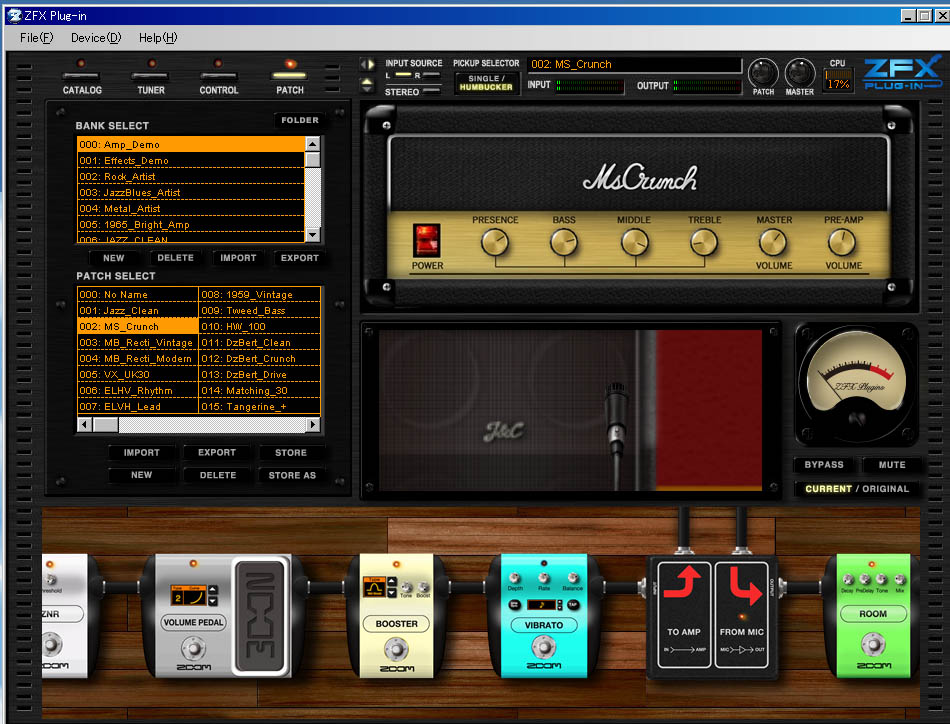
Task: Open the Help menu
Action: point(158,38)
